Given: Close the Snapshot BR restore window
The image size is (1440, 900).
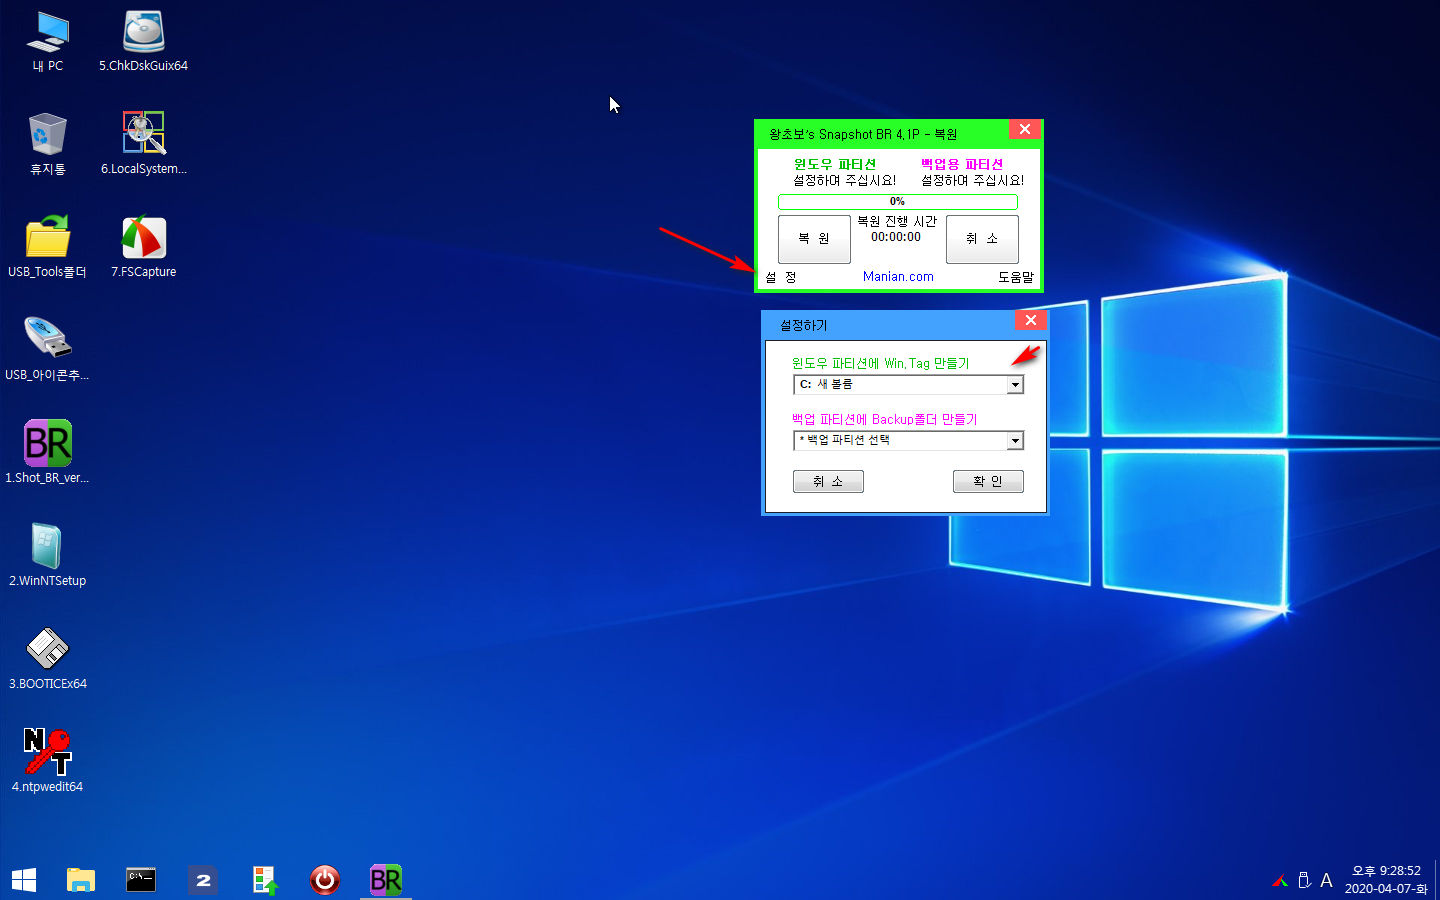Looking at the screenshot, I should coord(1025,129).
